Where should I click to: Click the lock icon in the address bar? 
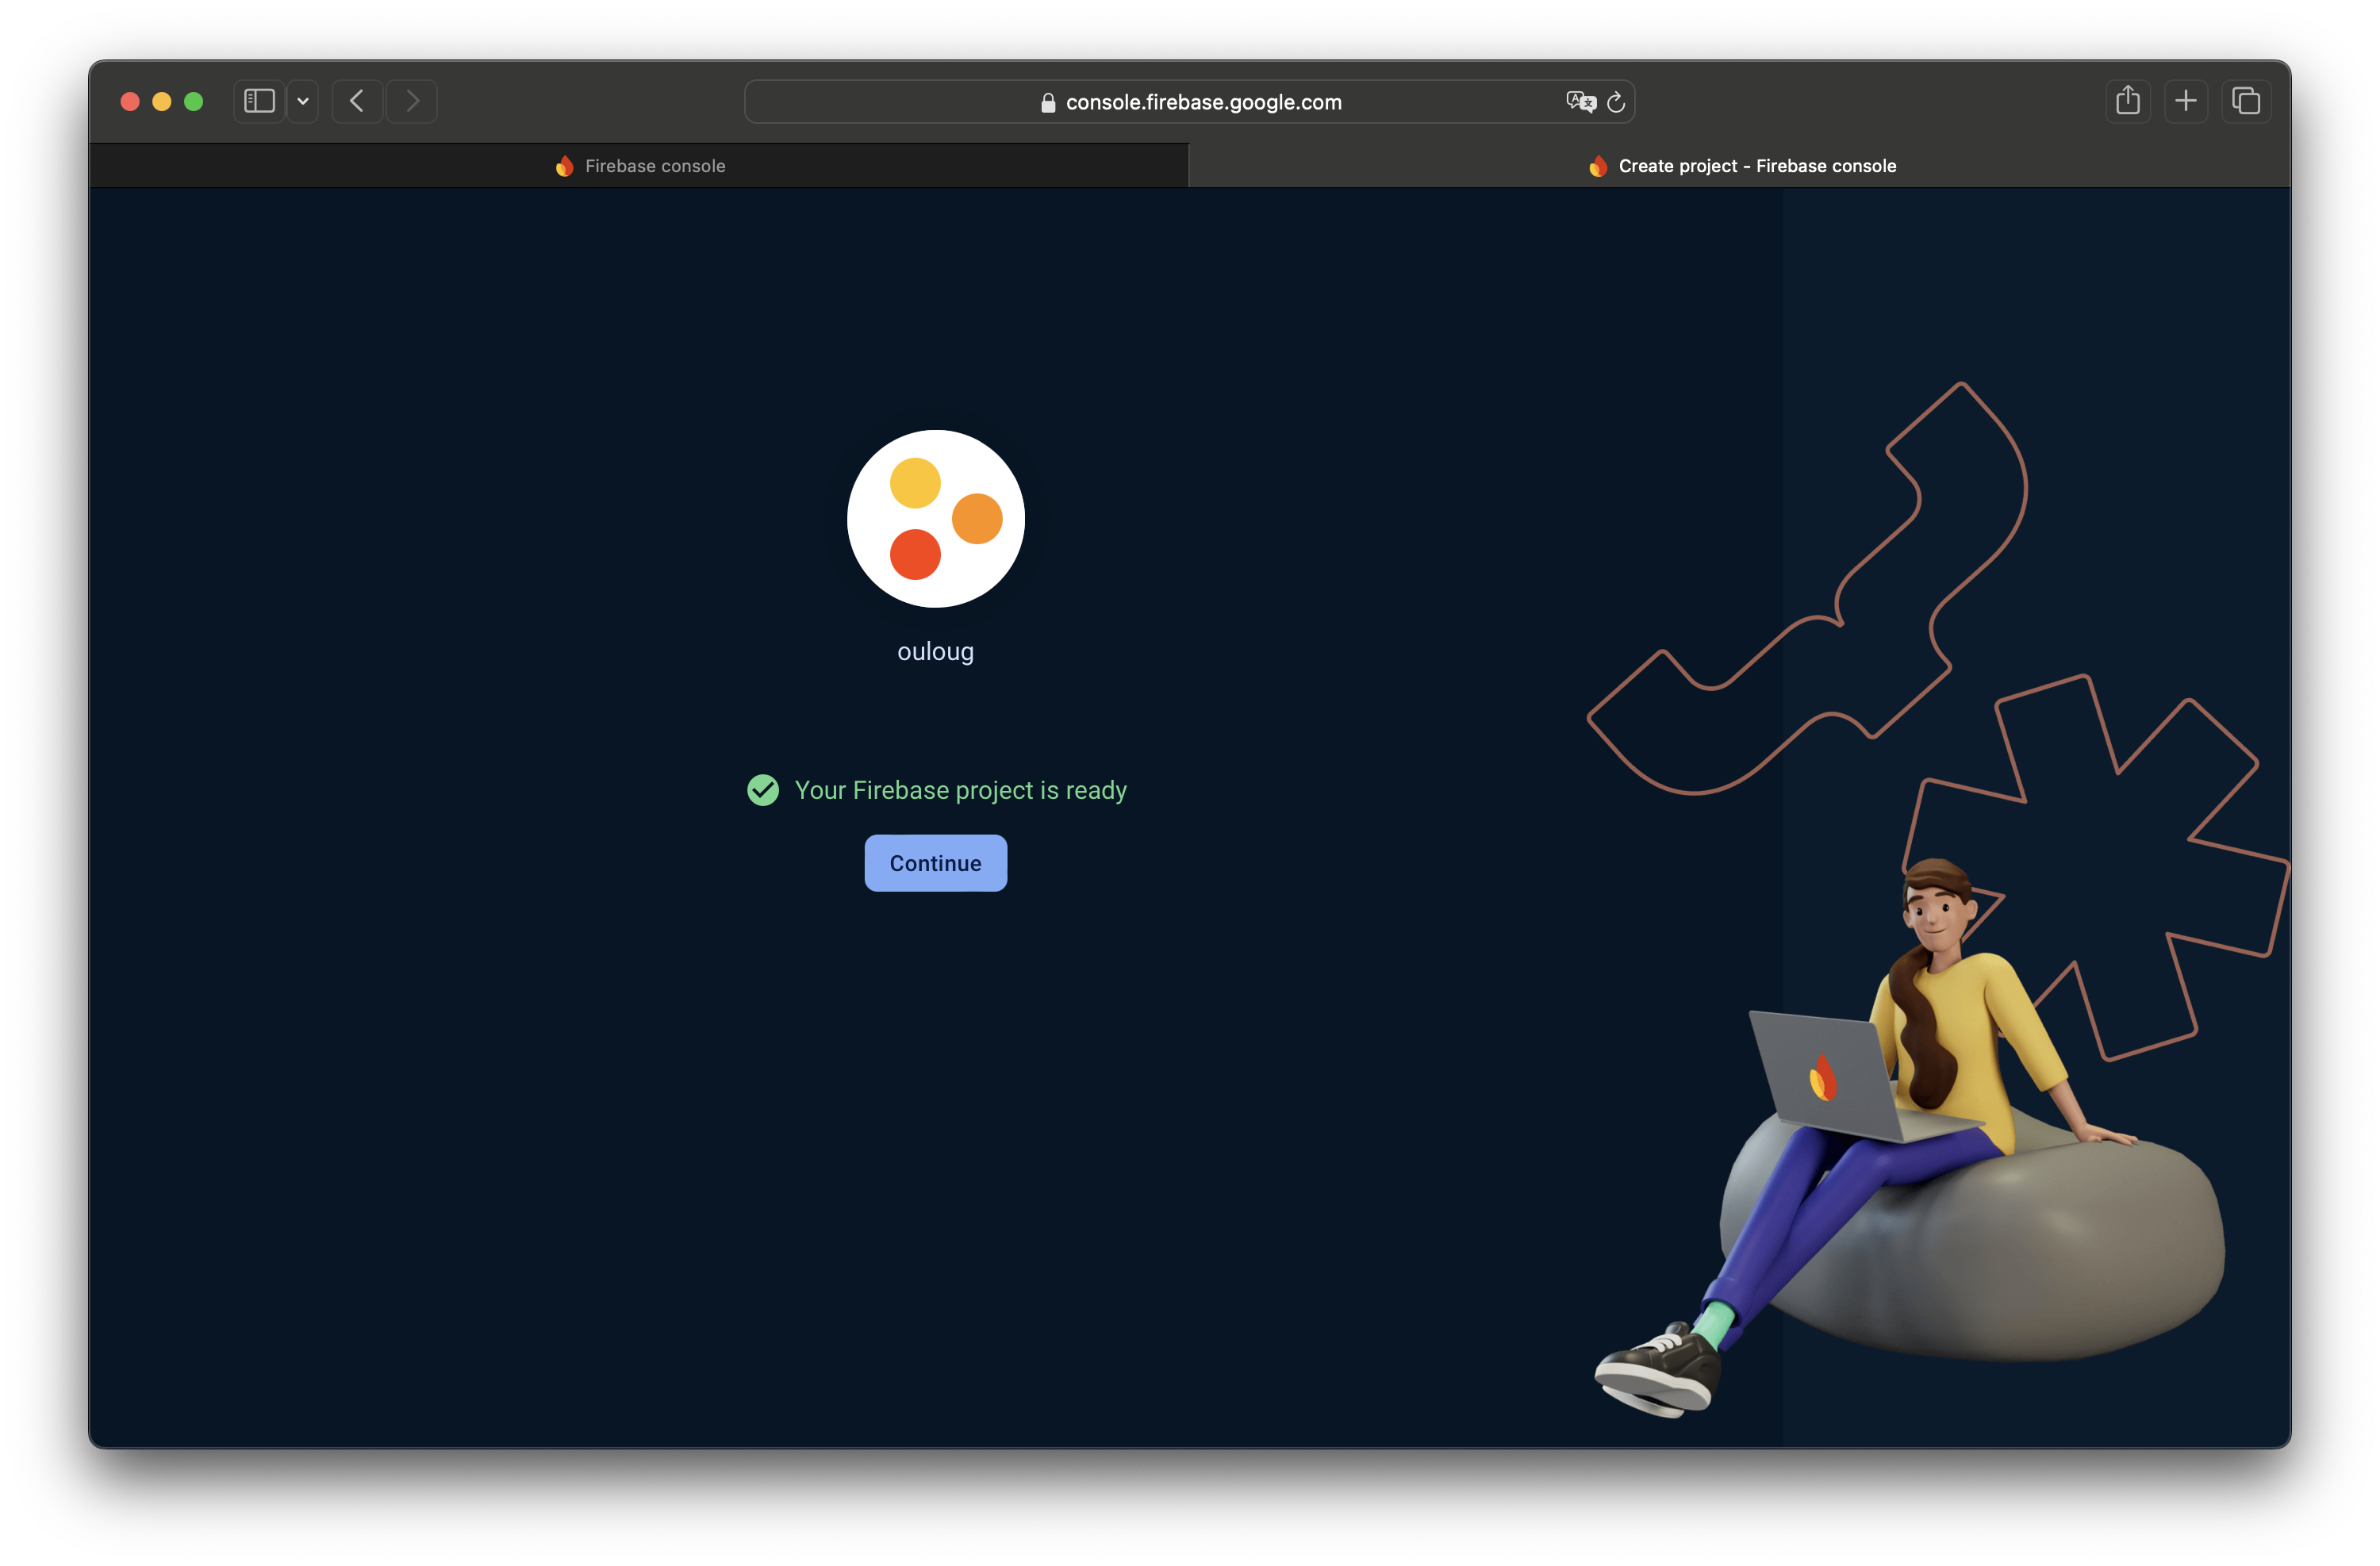[1048, 103]
